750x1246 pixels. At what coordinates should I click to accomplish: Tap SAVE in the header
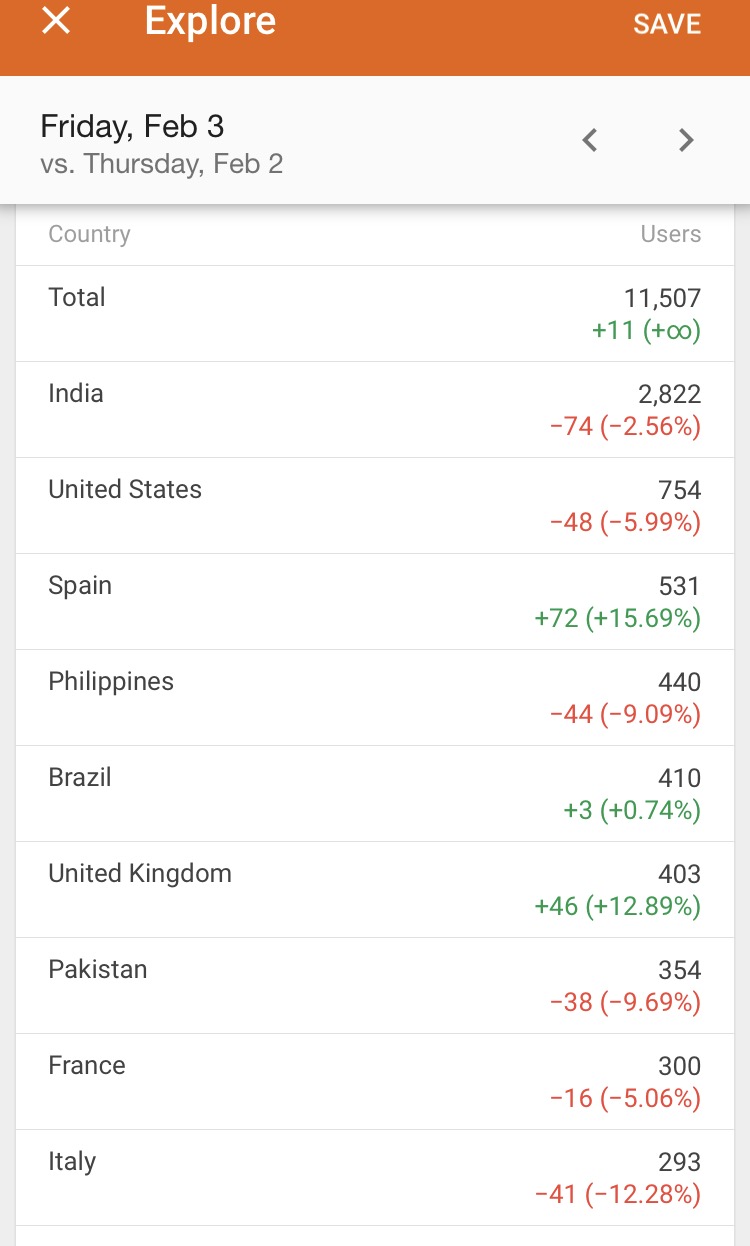(667, 24)
